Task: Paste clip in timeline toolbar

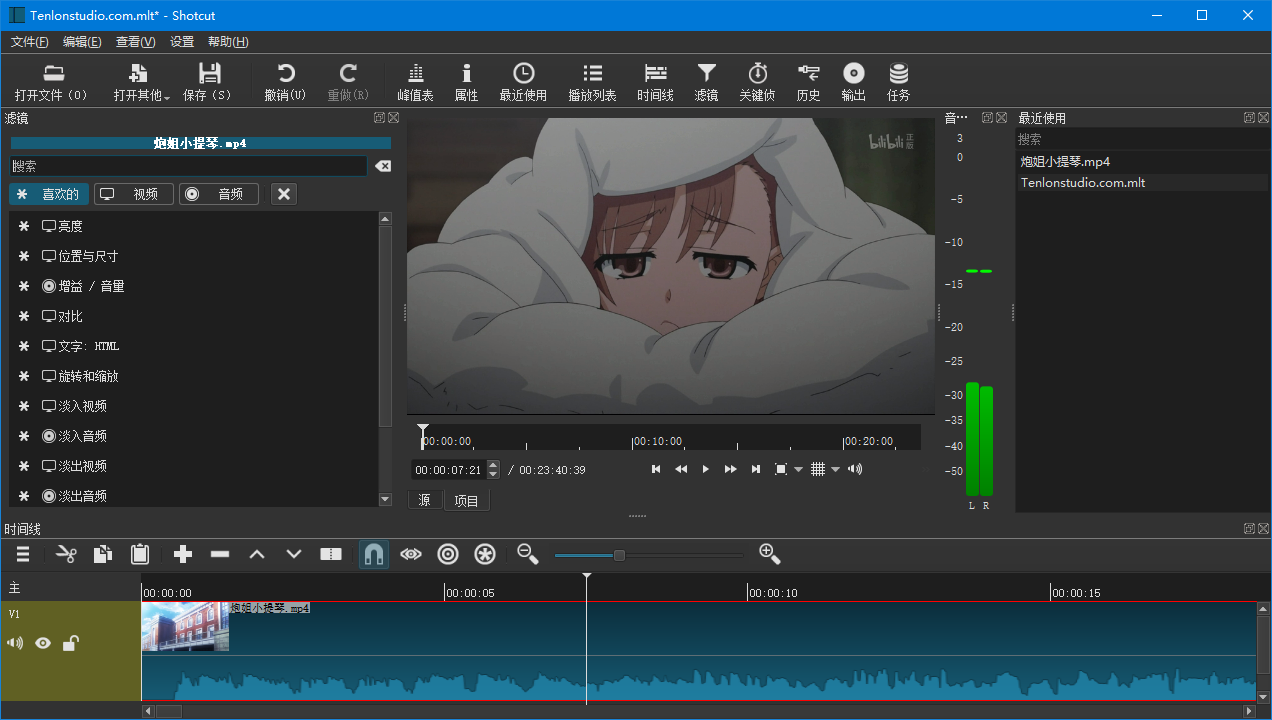Action: pos(140,554)
